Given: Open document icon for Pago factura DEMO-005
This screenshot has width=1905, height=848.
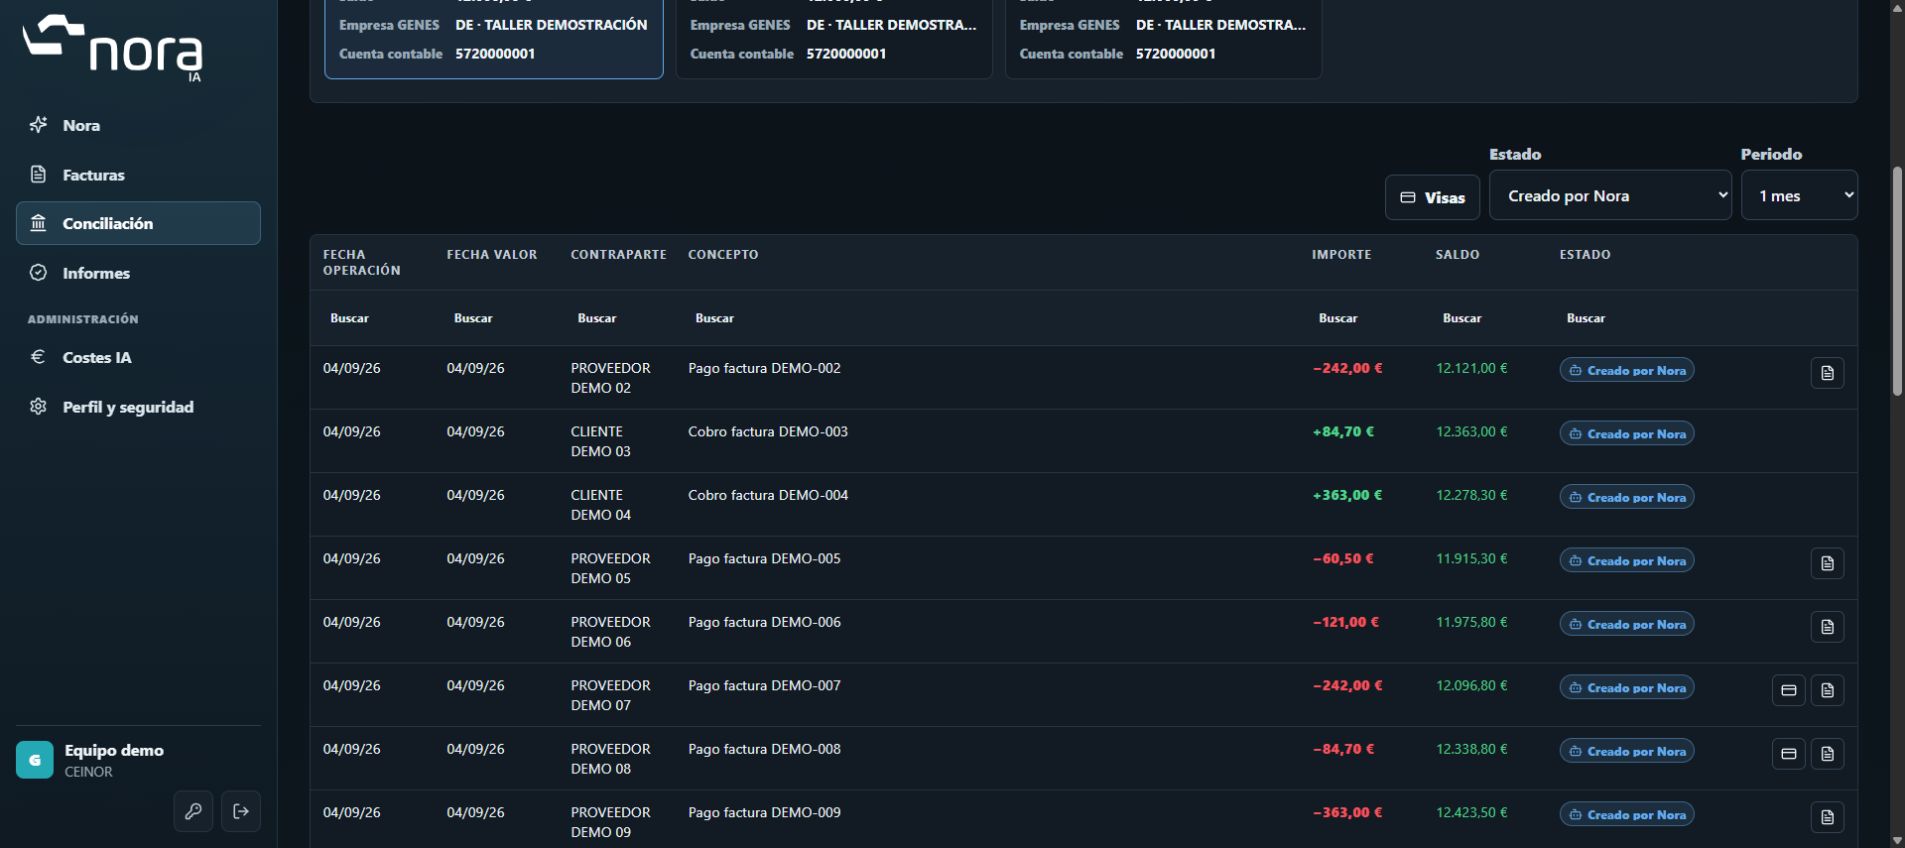Looking at the screenshot, I should click(x=1827, y=563).
